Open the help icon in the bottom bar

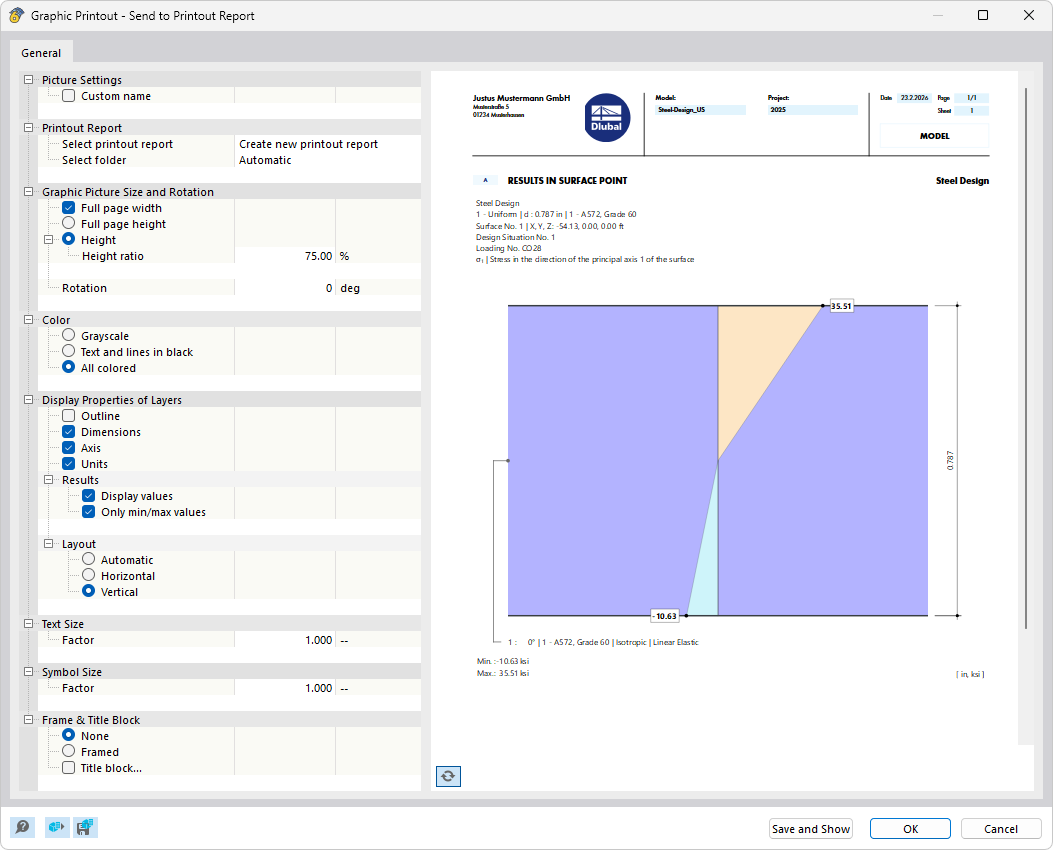[x=22, y=827]
